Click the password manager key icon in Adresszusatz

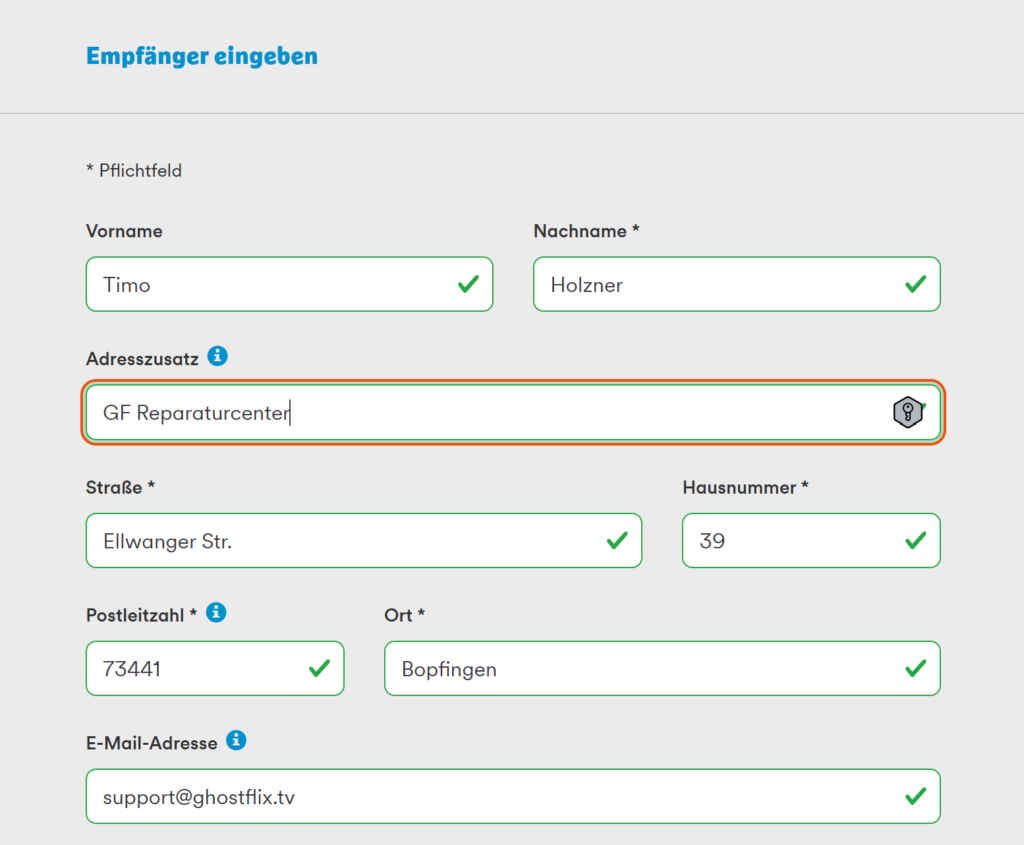(906, 412)
